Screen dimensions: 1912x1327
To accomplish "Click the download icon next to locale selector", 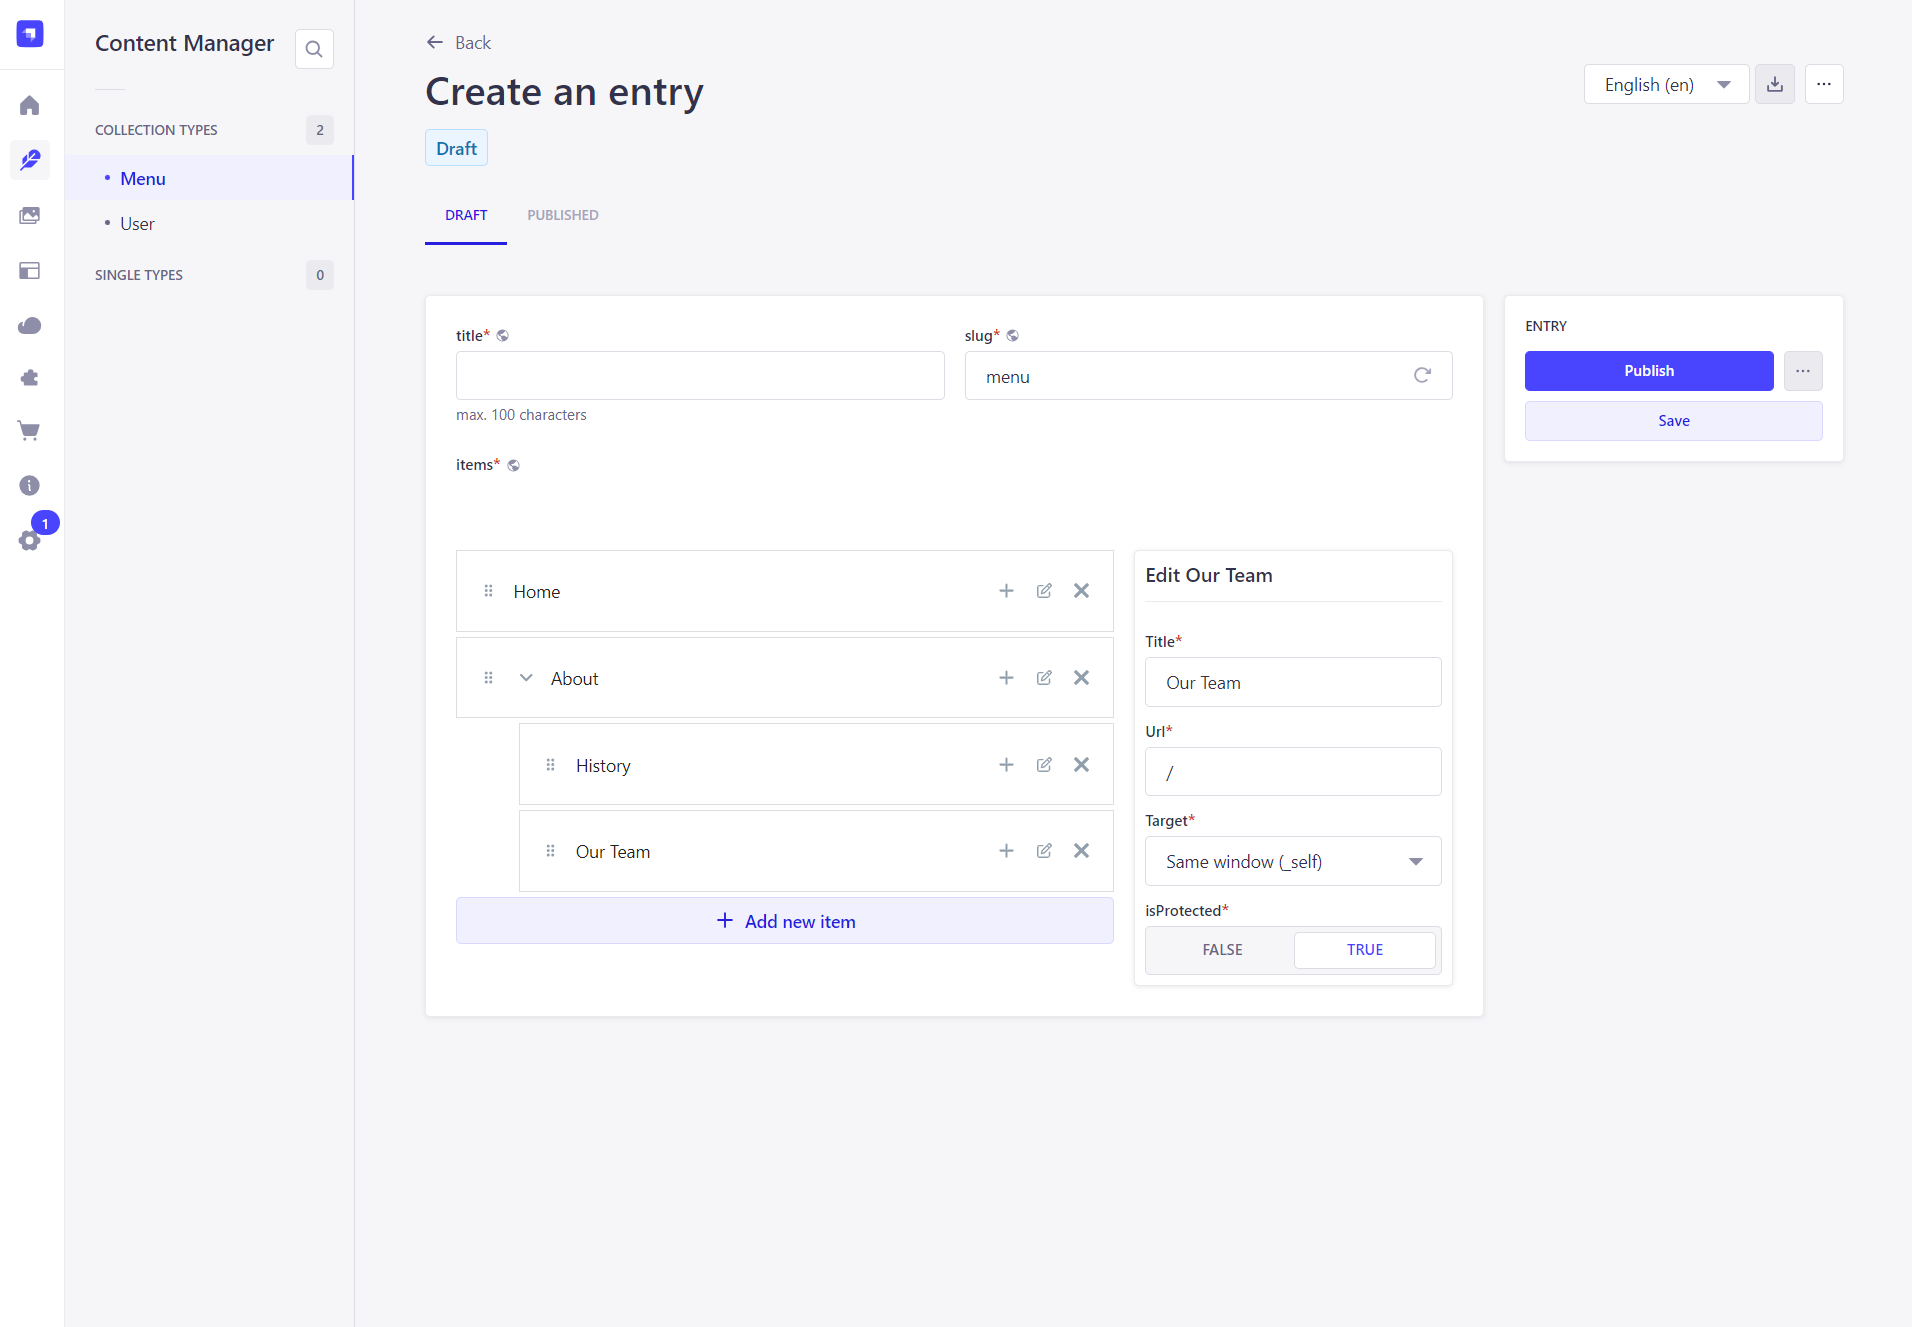I will click(1775, 85).
